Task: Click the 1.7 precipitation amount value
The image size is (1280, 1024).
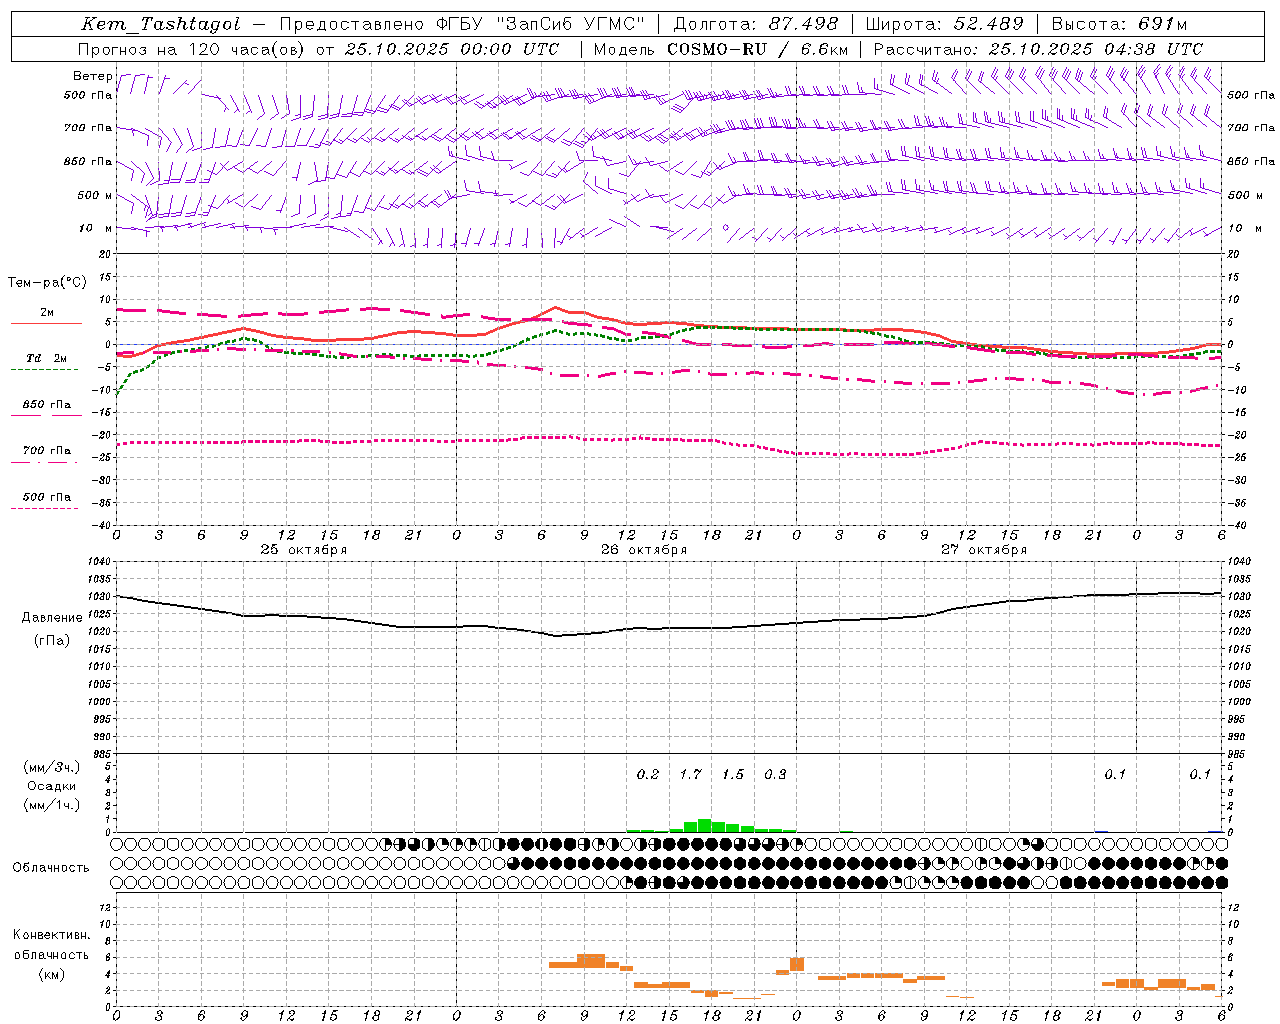Action: point(690,774)
